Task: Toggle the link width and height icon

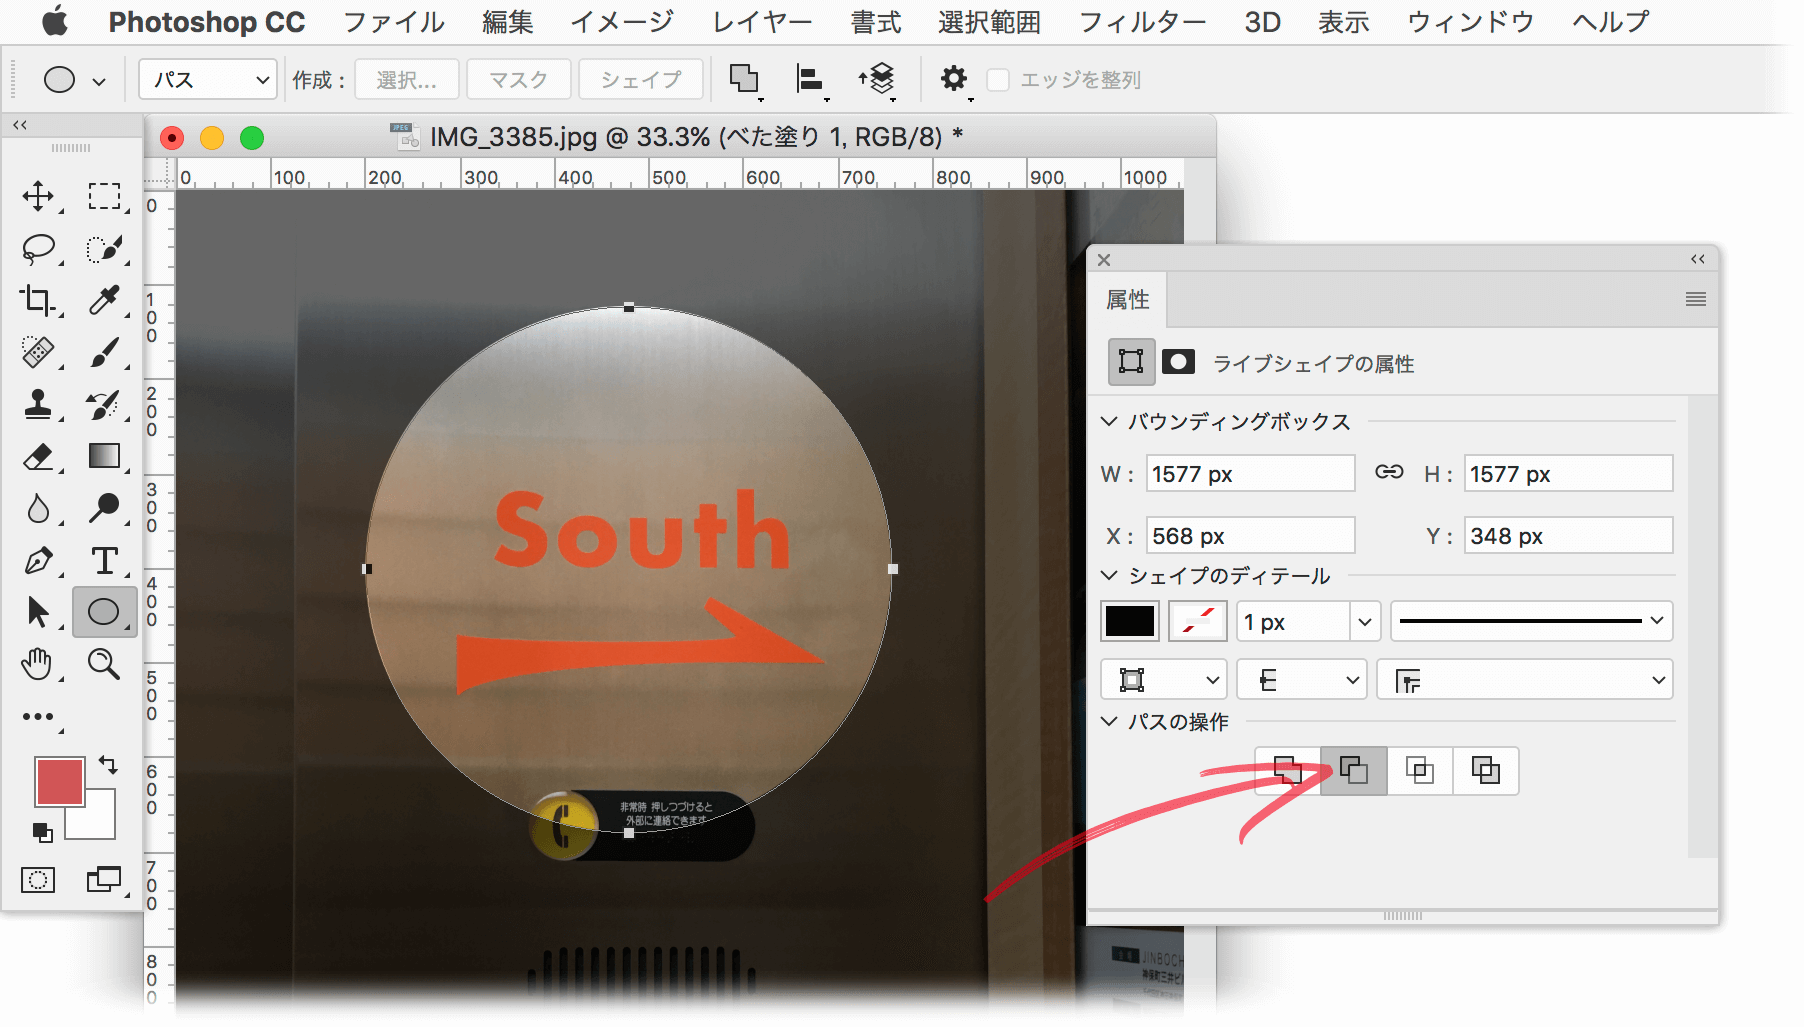Action: point(1389,472)
